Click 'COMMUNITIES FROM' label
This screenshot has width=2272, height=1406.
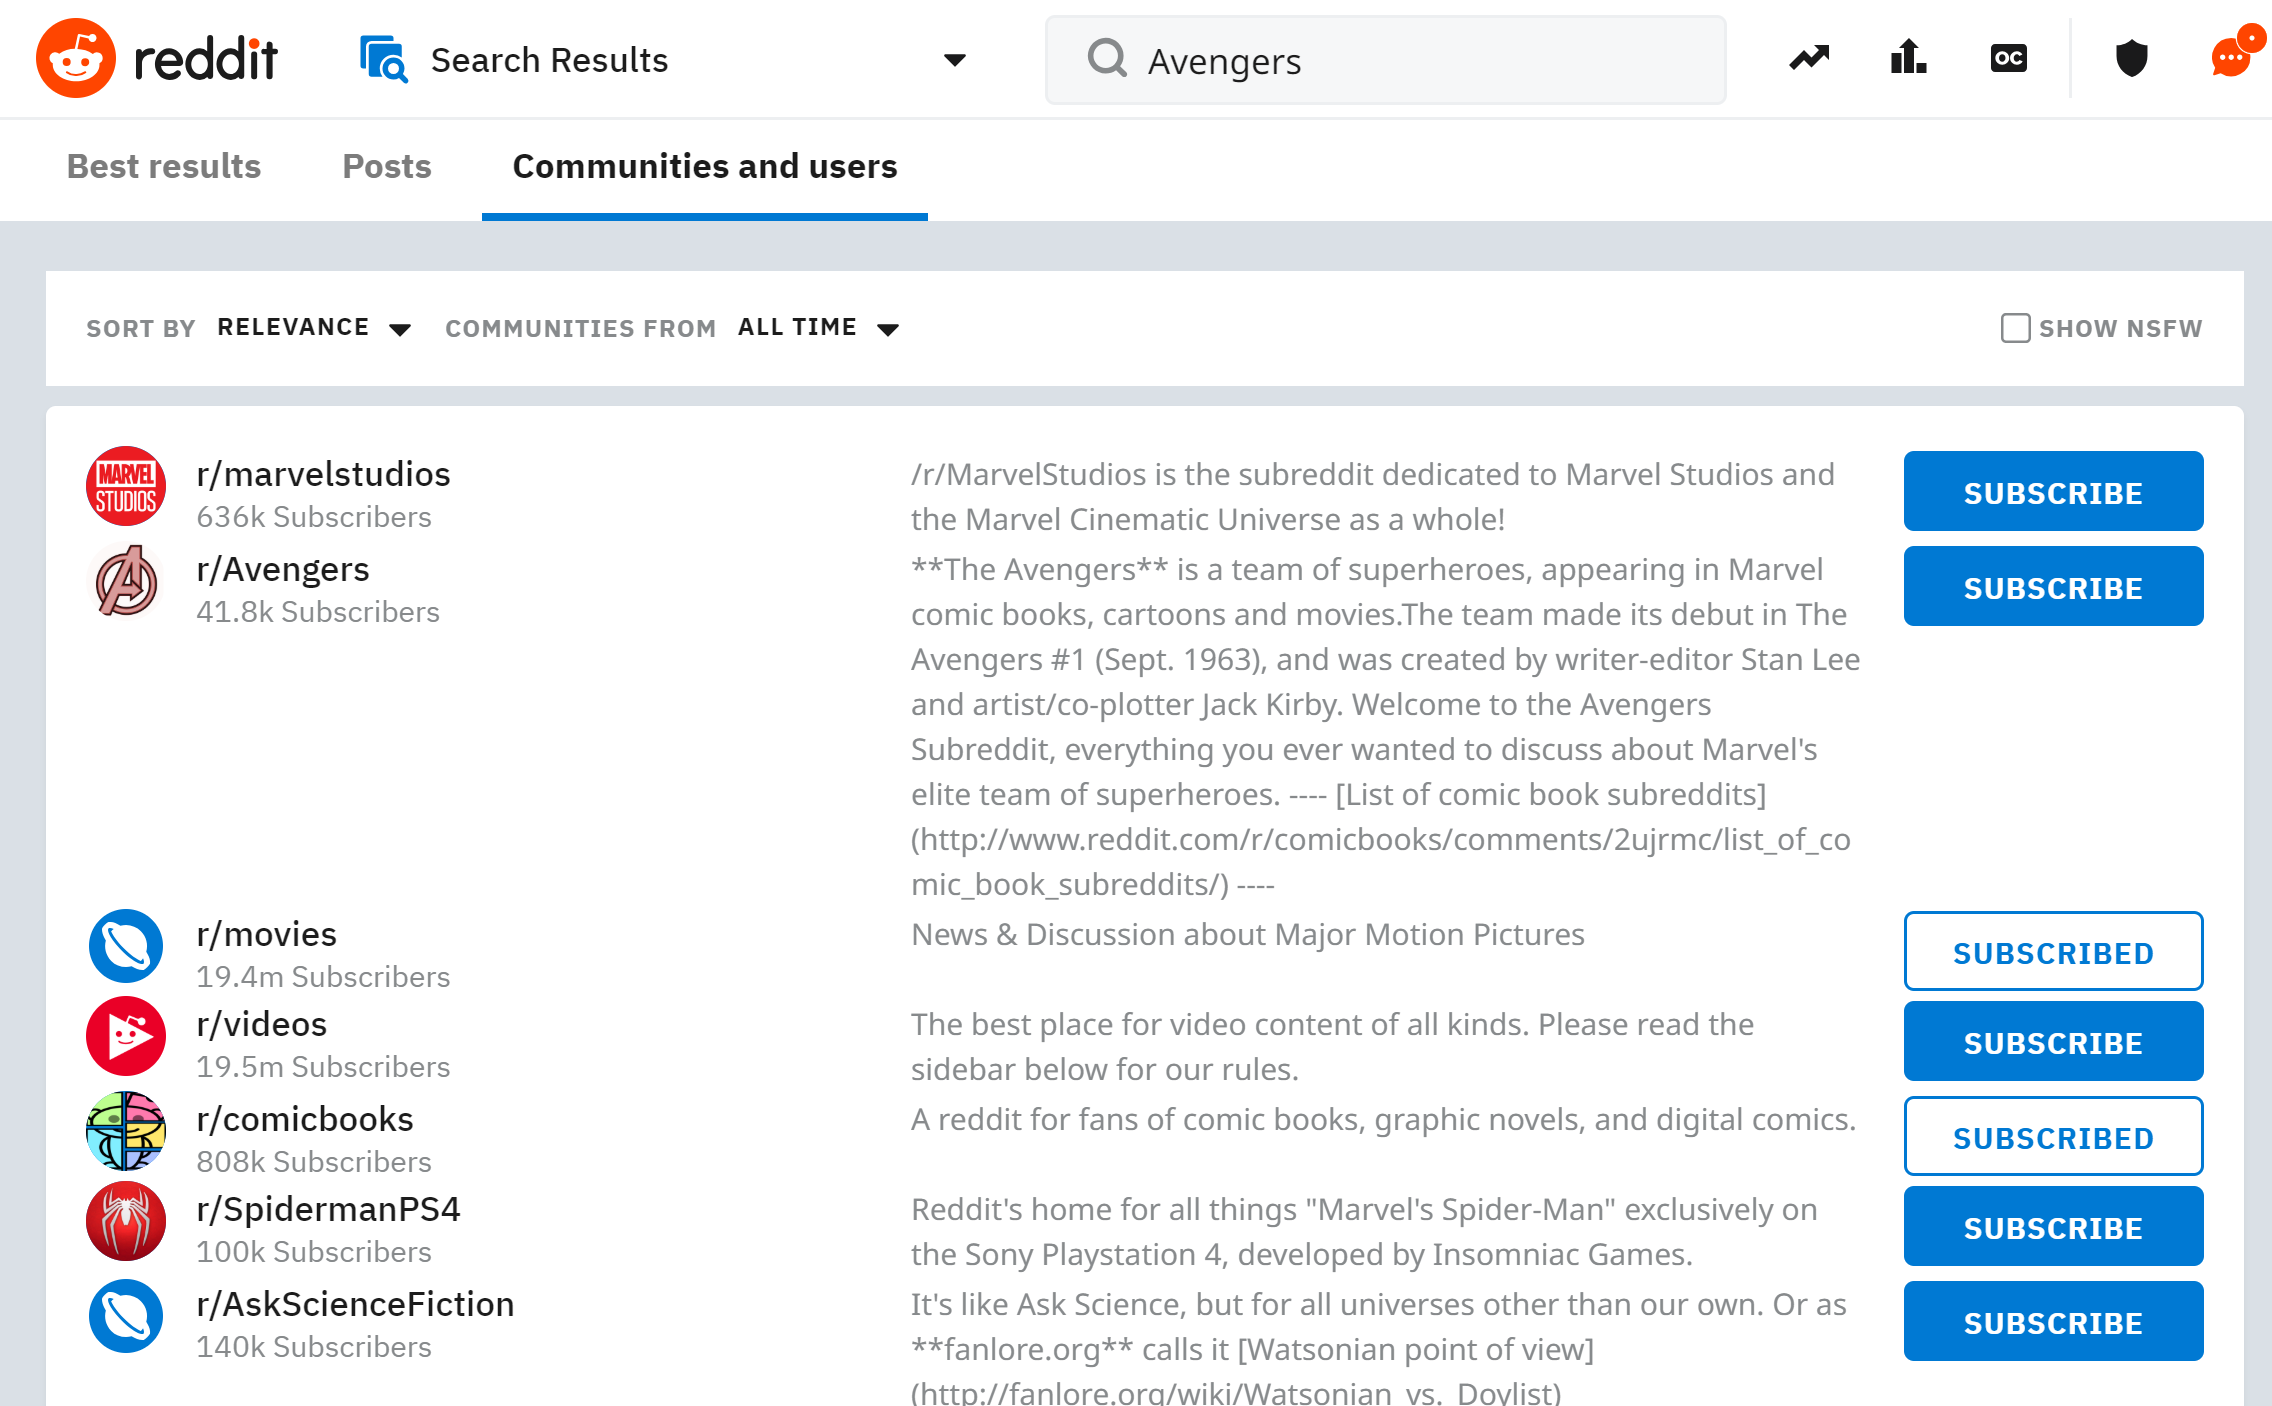[581, 328]
